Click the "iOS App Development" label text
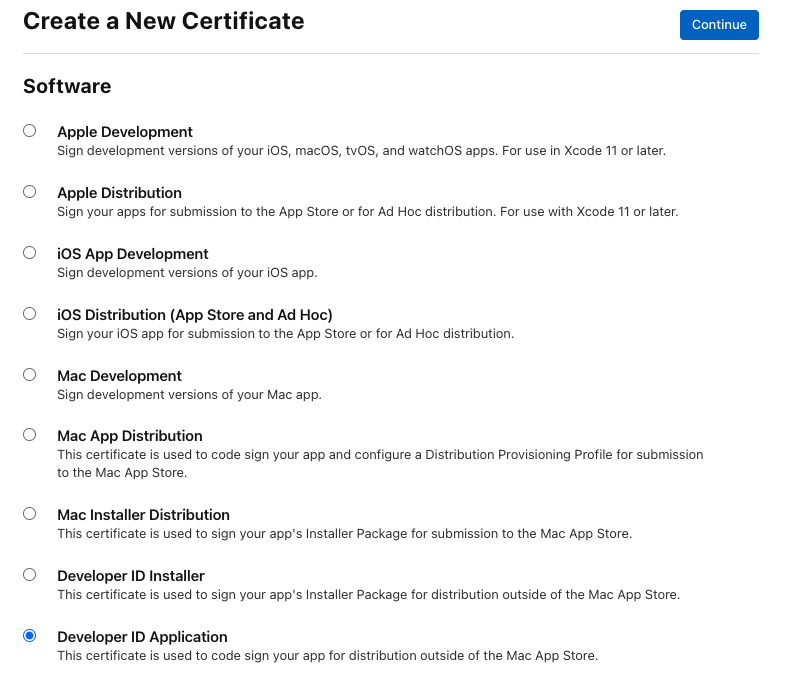The height and width of the screenshot is (697, 791). [x=133, y=254]
